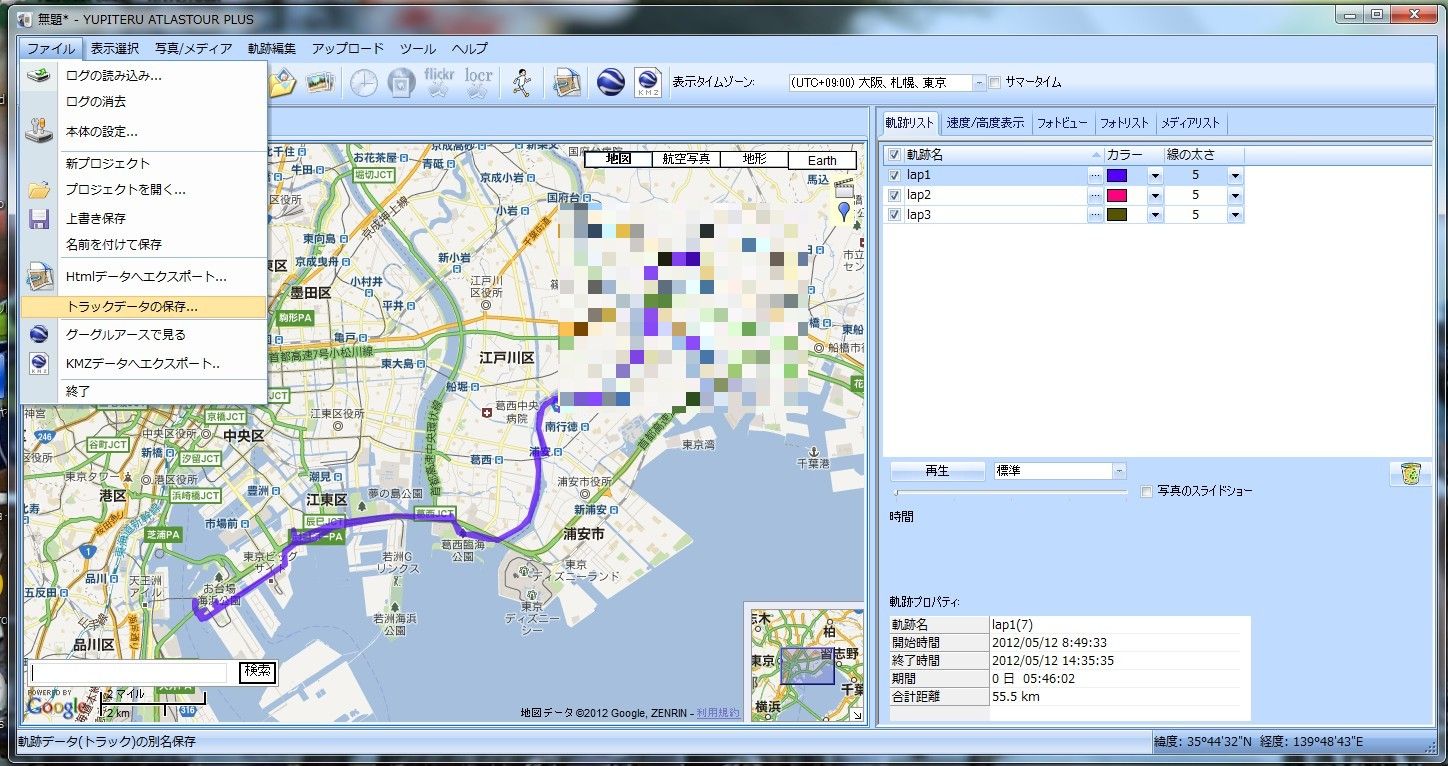The width and height of the screenshot is (1448, 766).
Task: Open the 軌跡編集 menu
Action: (x=272, y=48)
